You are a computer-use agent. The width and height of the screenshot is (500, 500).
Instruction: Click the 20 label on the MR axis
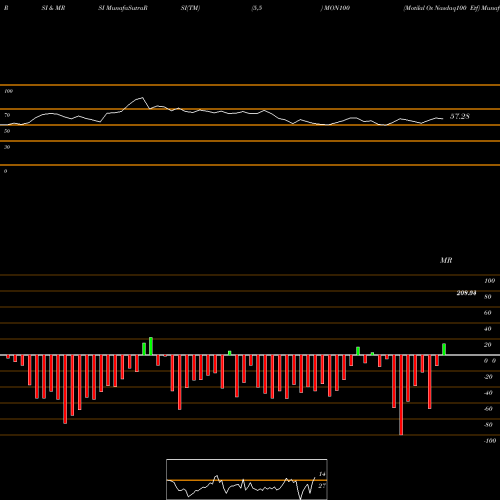[488, 345]
